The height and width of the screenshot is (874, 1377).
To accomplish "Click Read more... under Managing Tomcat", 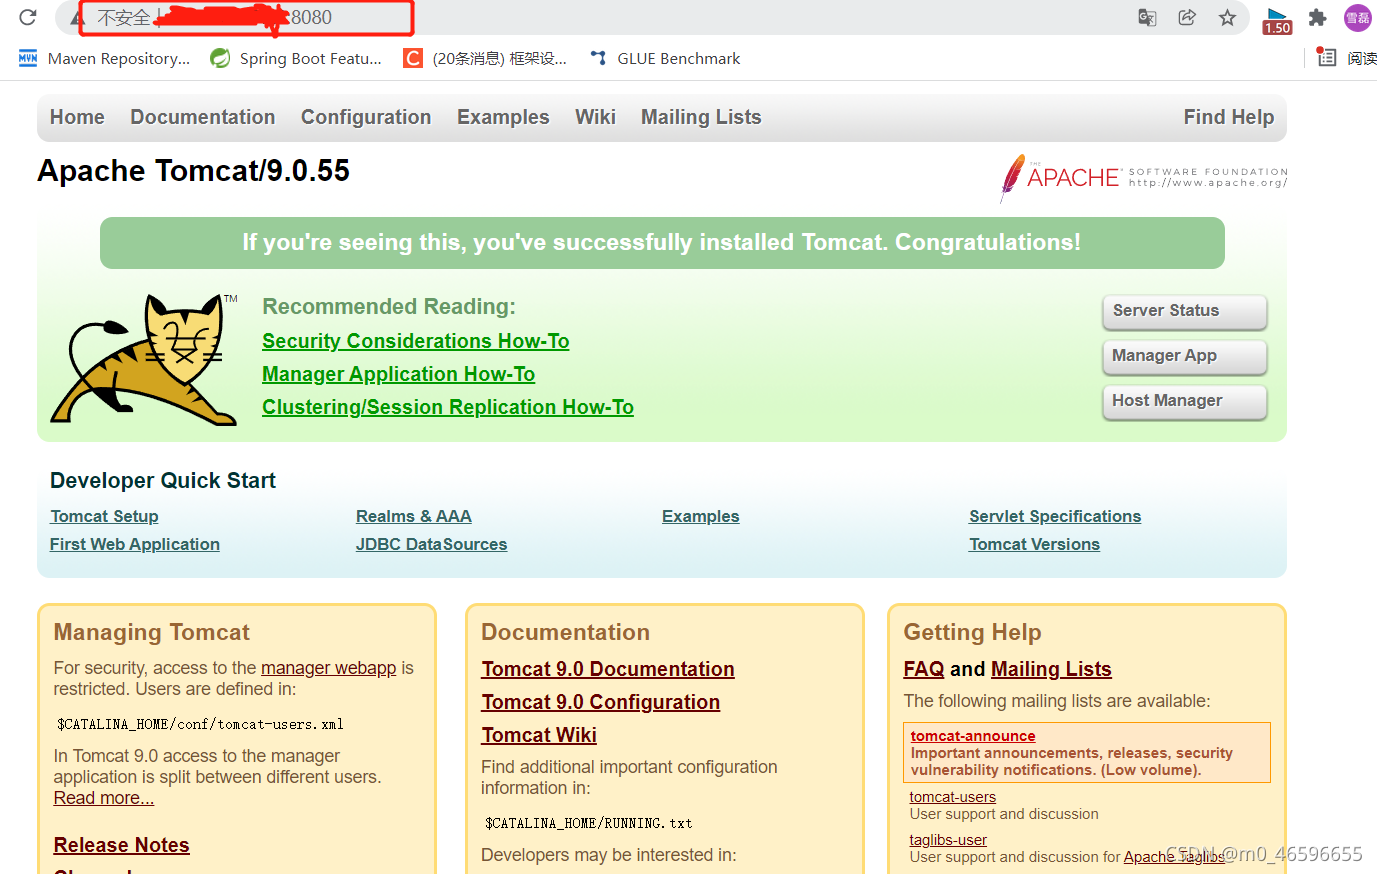I will click(x=104, y=798).
